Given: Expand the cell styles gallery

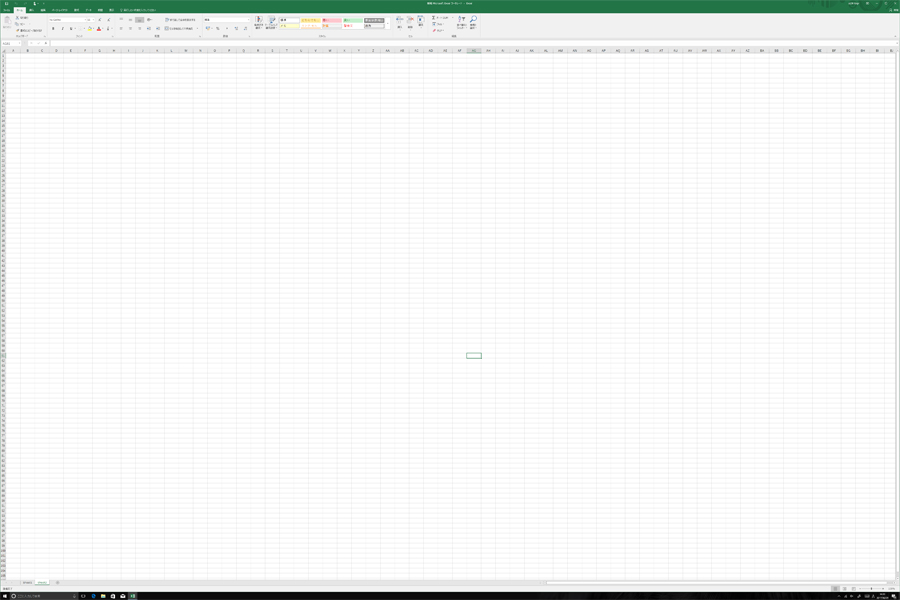Looking at the screenshot, I should [x=388, y=24].
